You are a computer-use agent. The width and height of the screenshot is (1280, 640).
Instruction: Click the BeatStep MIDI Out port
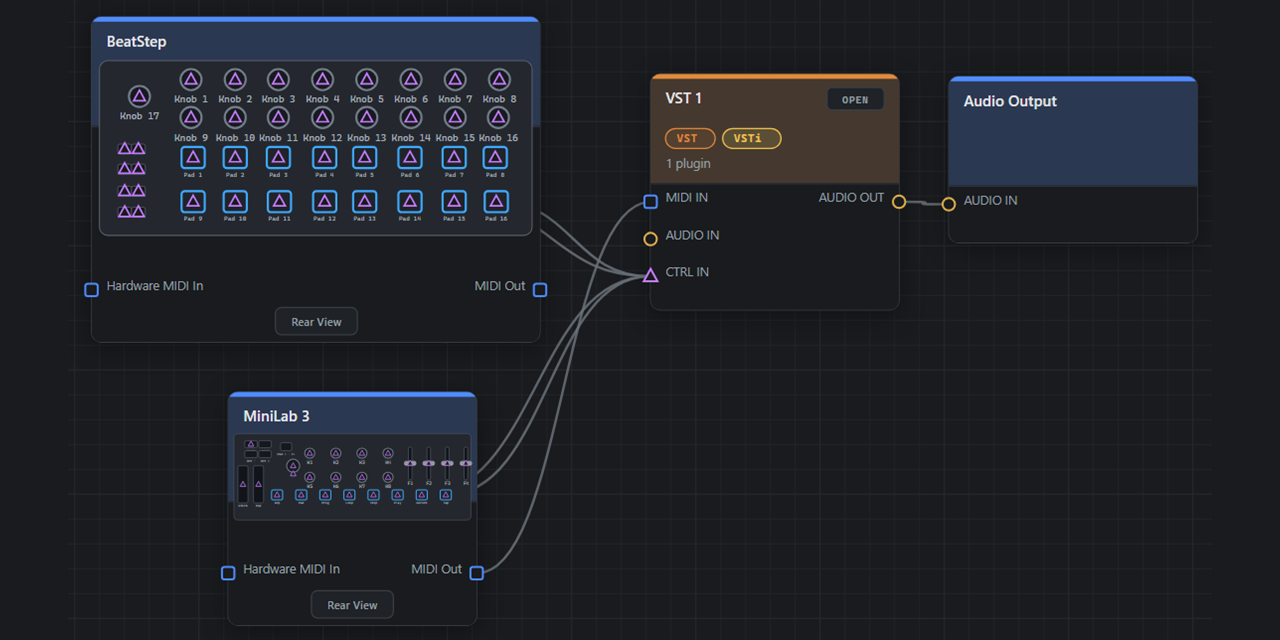[x=540, y=290]
